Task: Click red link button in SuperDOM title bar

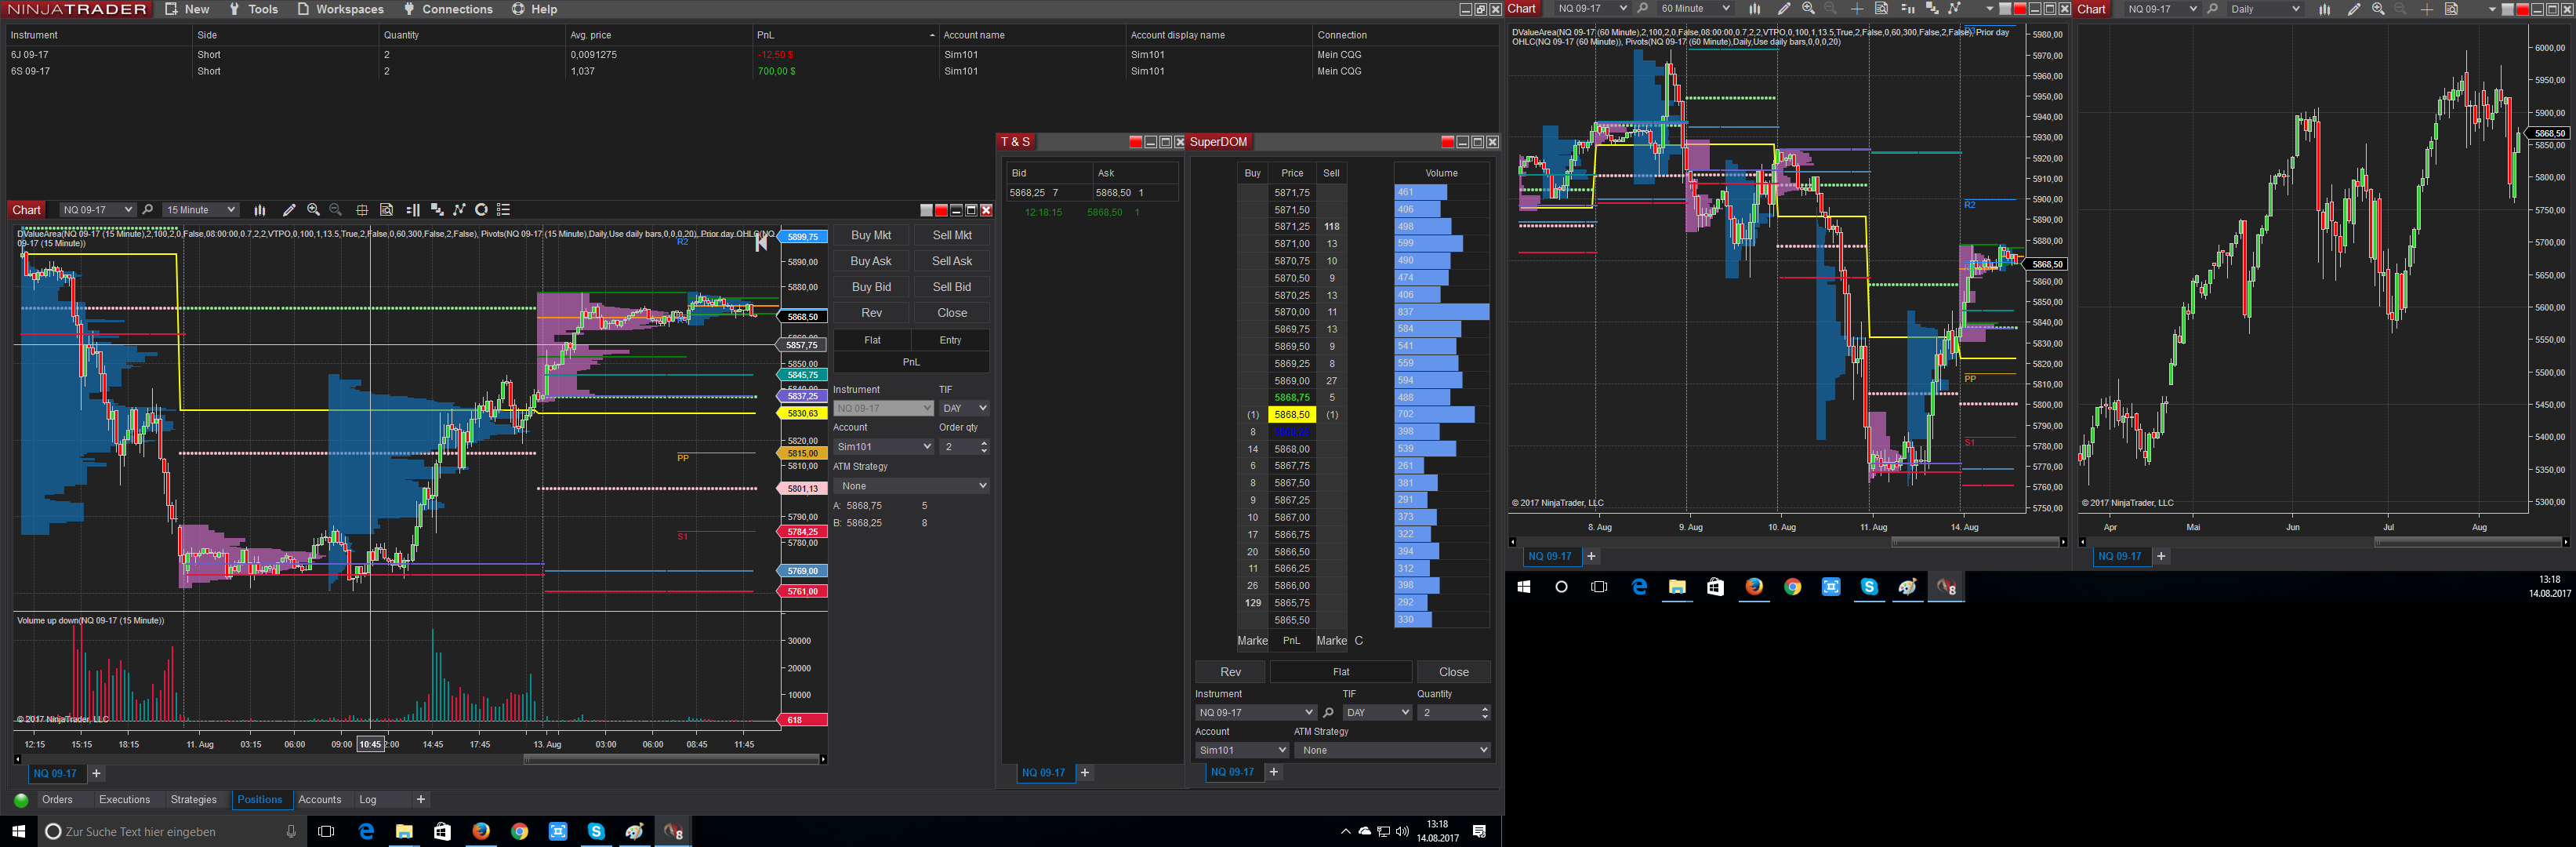Action: click(x=1448, y=142)
